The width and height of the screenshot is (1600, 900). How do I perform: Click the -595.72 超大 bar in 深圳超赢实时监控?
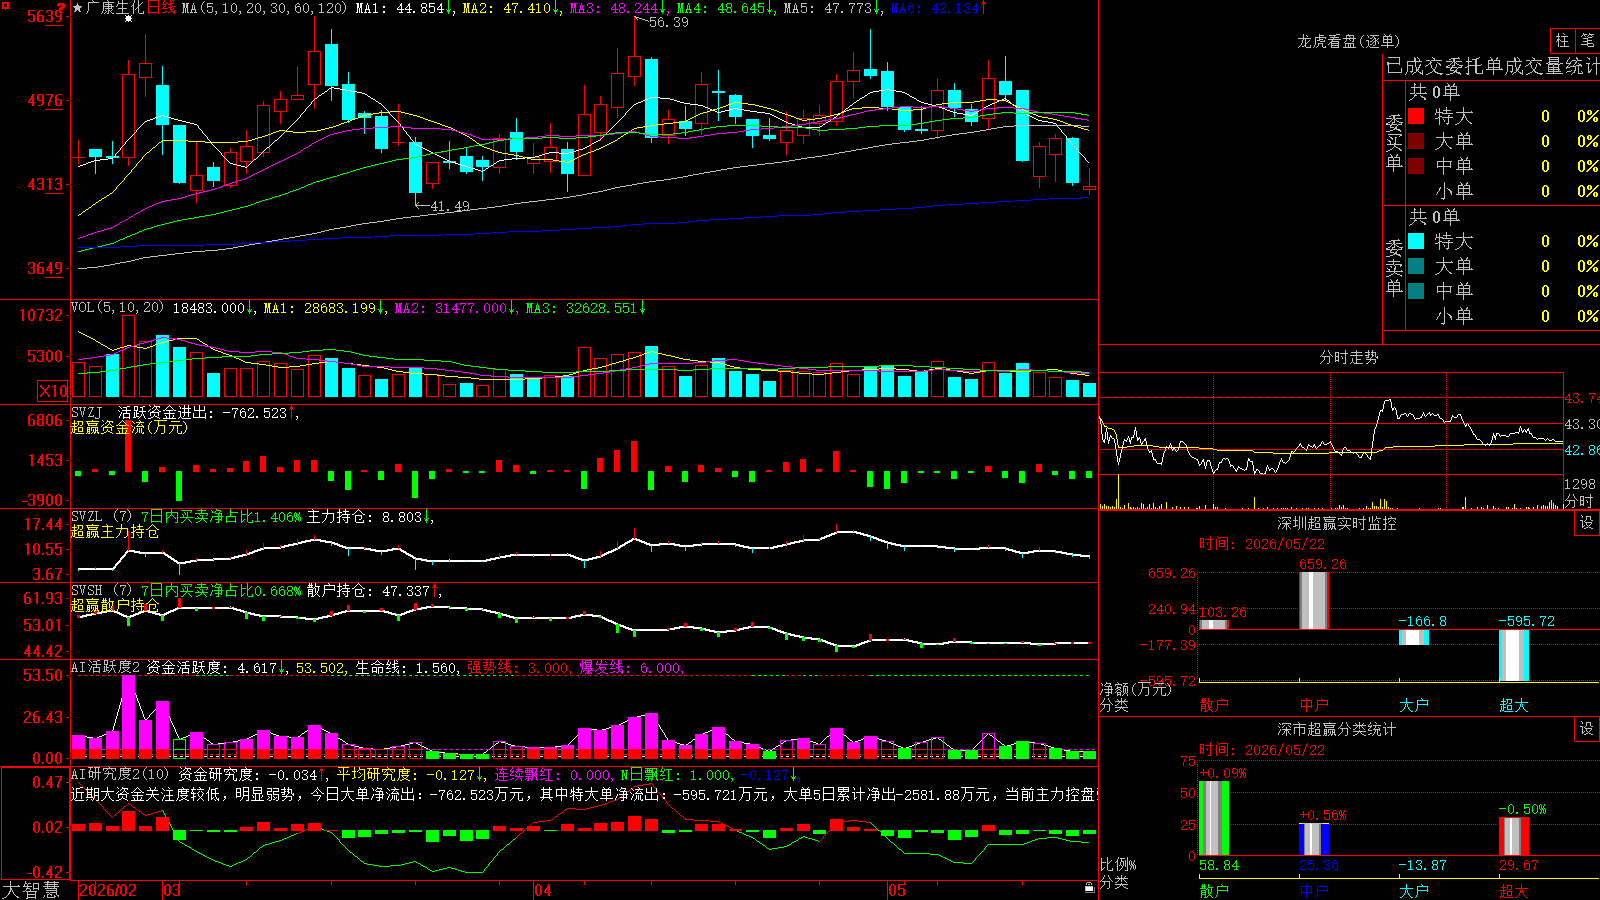[1514, 655]
